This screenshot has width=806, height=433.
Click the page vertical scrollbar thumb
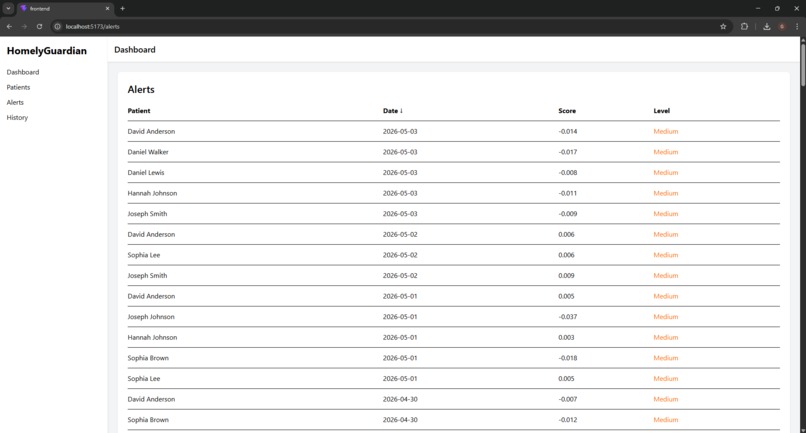(x=803, y=64)
